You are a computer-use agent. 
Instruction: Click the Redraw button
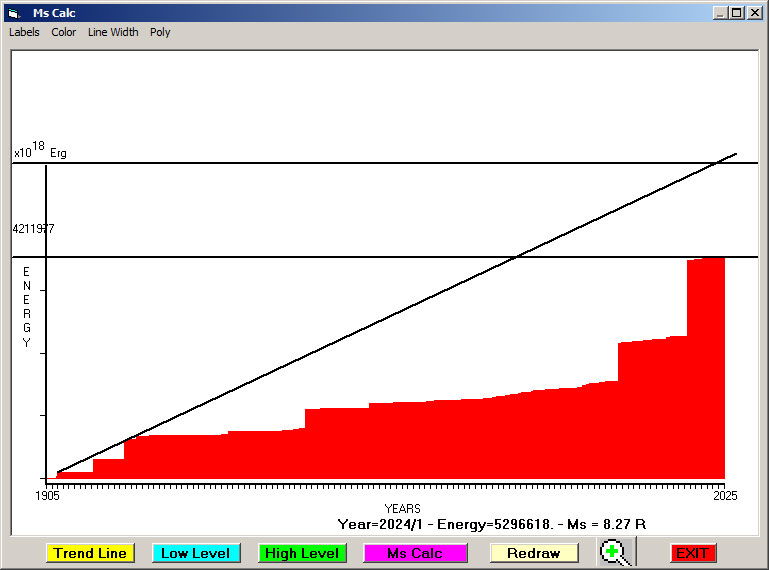[533, 553]
